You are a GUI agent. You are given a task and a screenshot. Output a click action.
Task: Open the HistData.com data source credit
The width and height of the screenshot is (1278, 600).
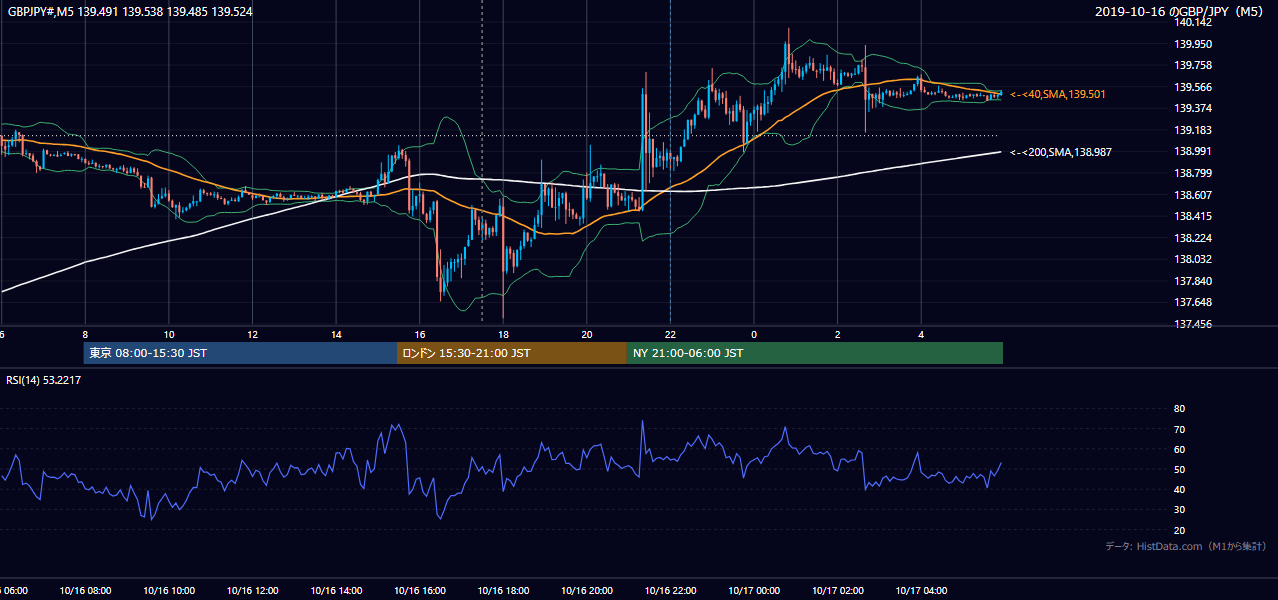tap(1185, 546)
